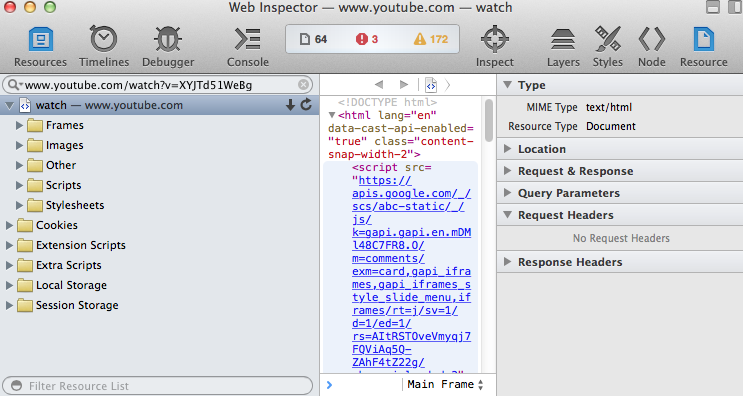Expand the Request & Response section
This screenshot has height=396, width=743.
click(507, 171)
